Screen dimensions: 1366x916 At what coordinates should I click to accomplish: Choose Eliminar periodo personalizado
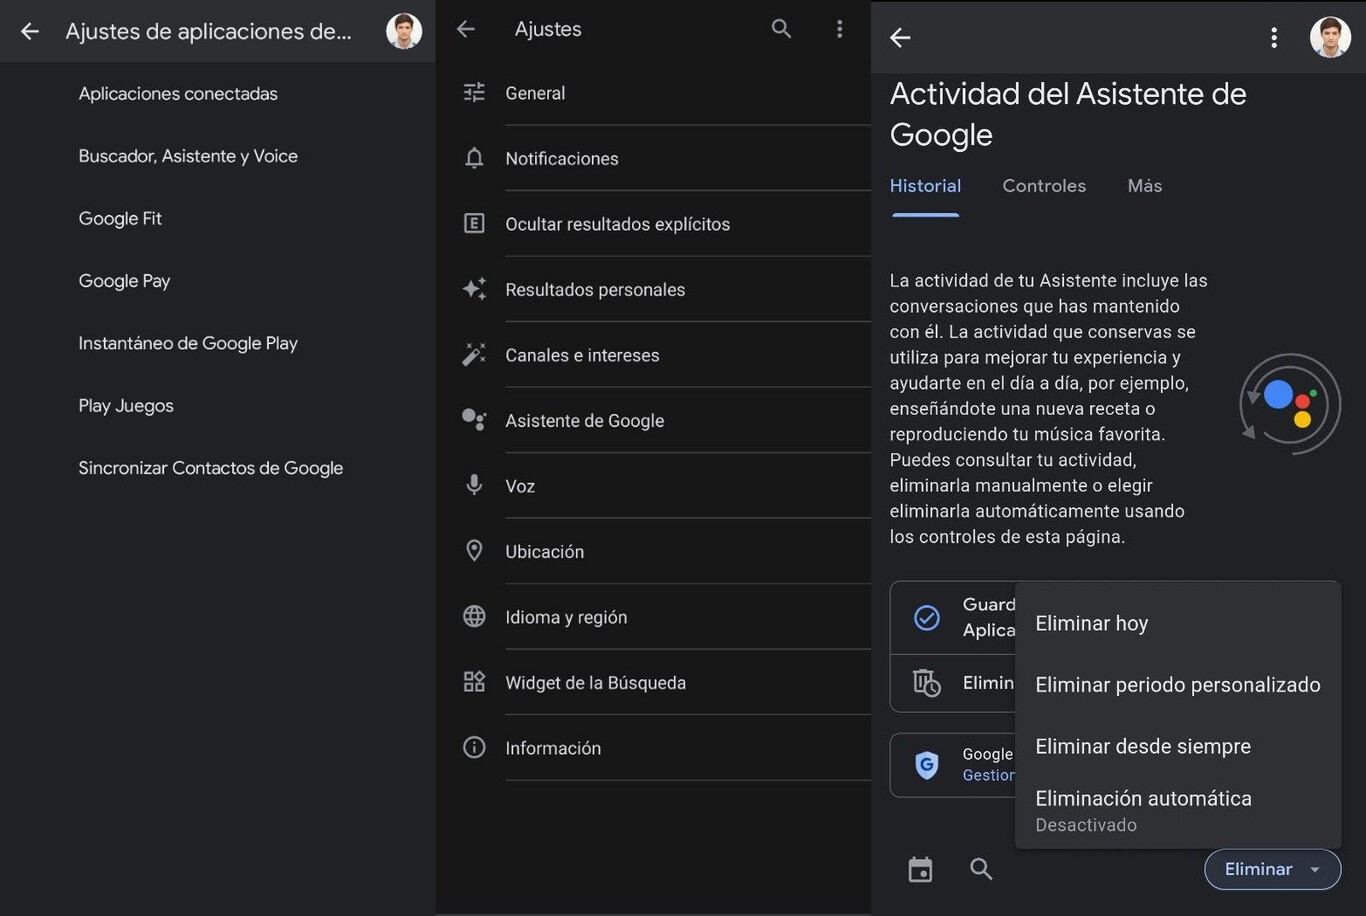pos(1178,685)
